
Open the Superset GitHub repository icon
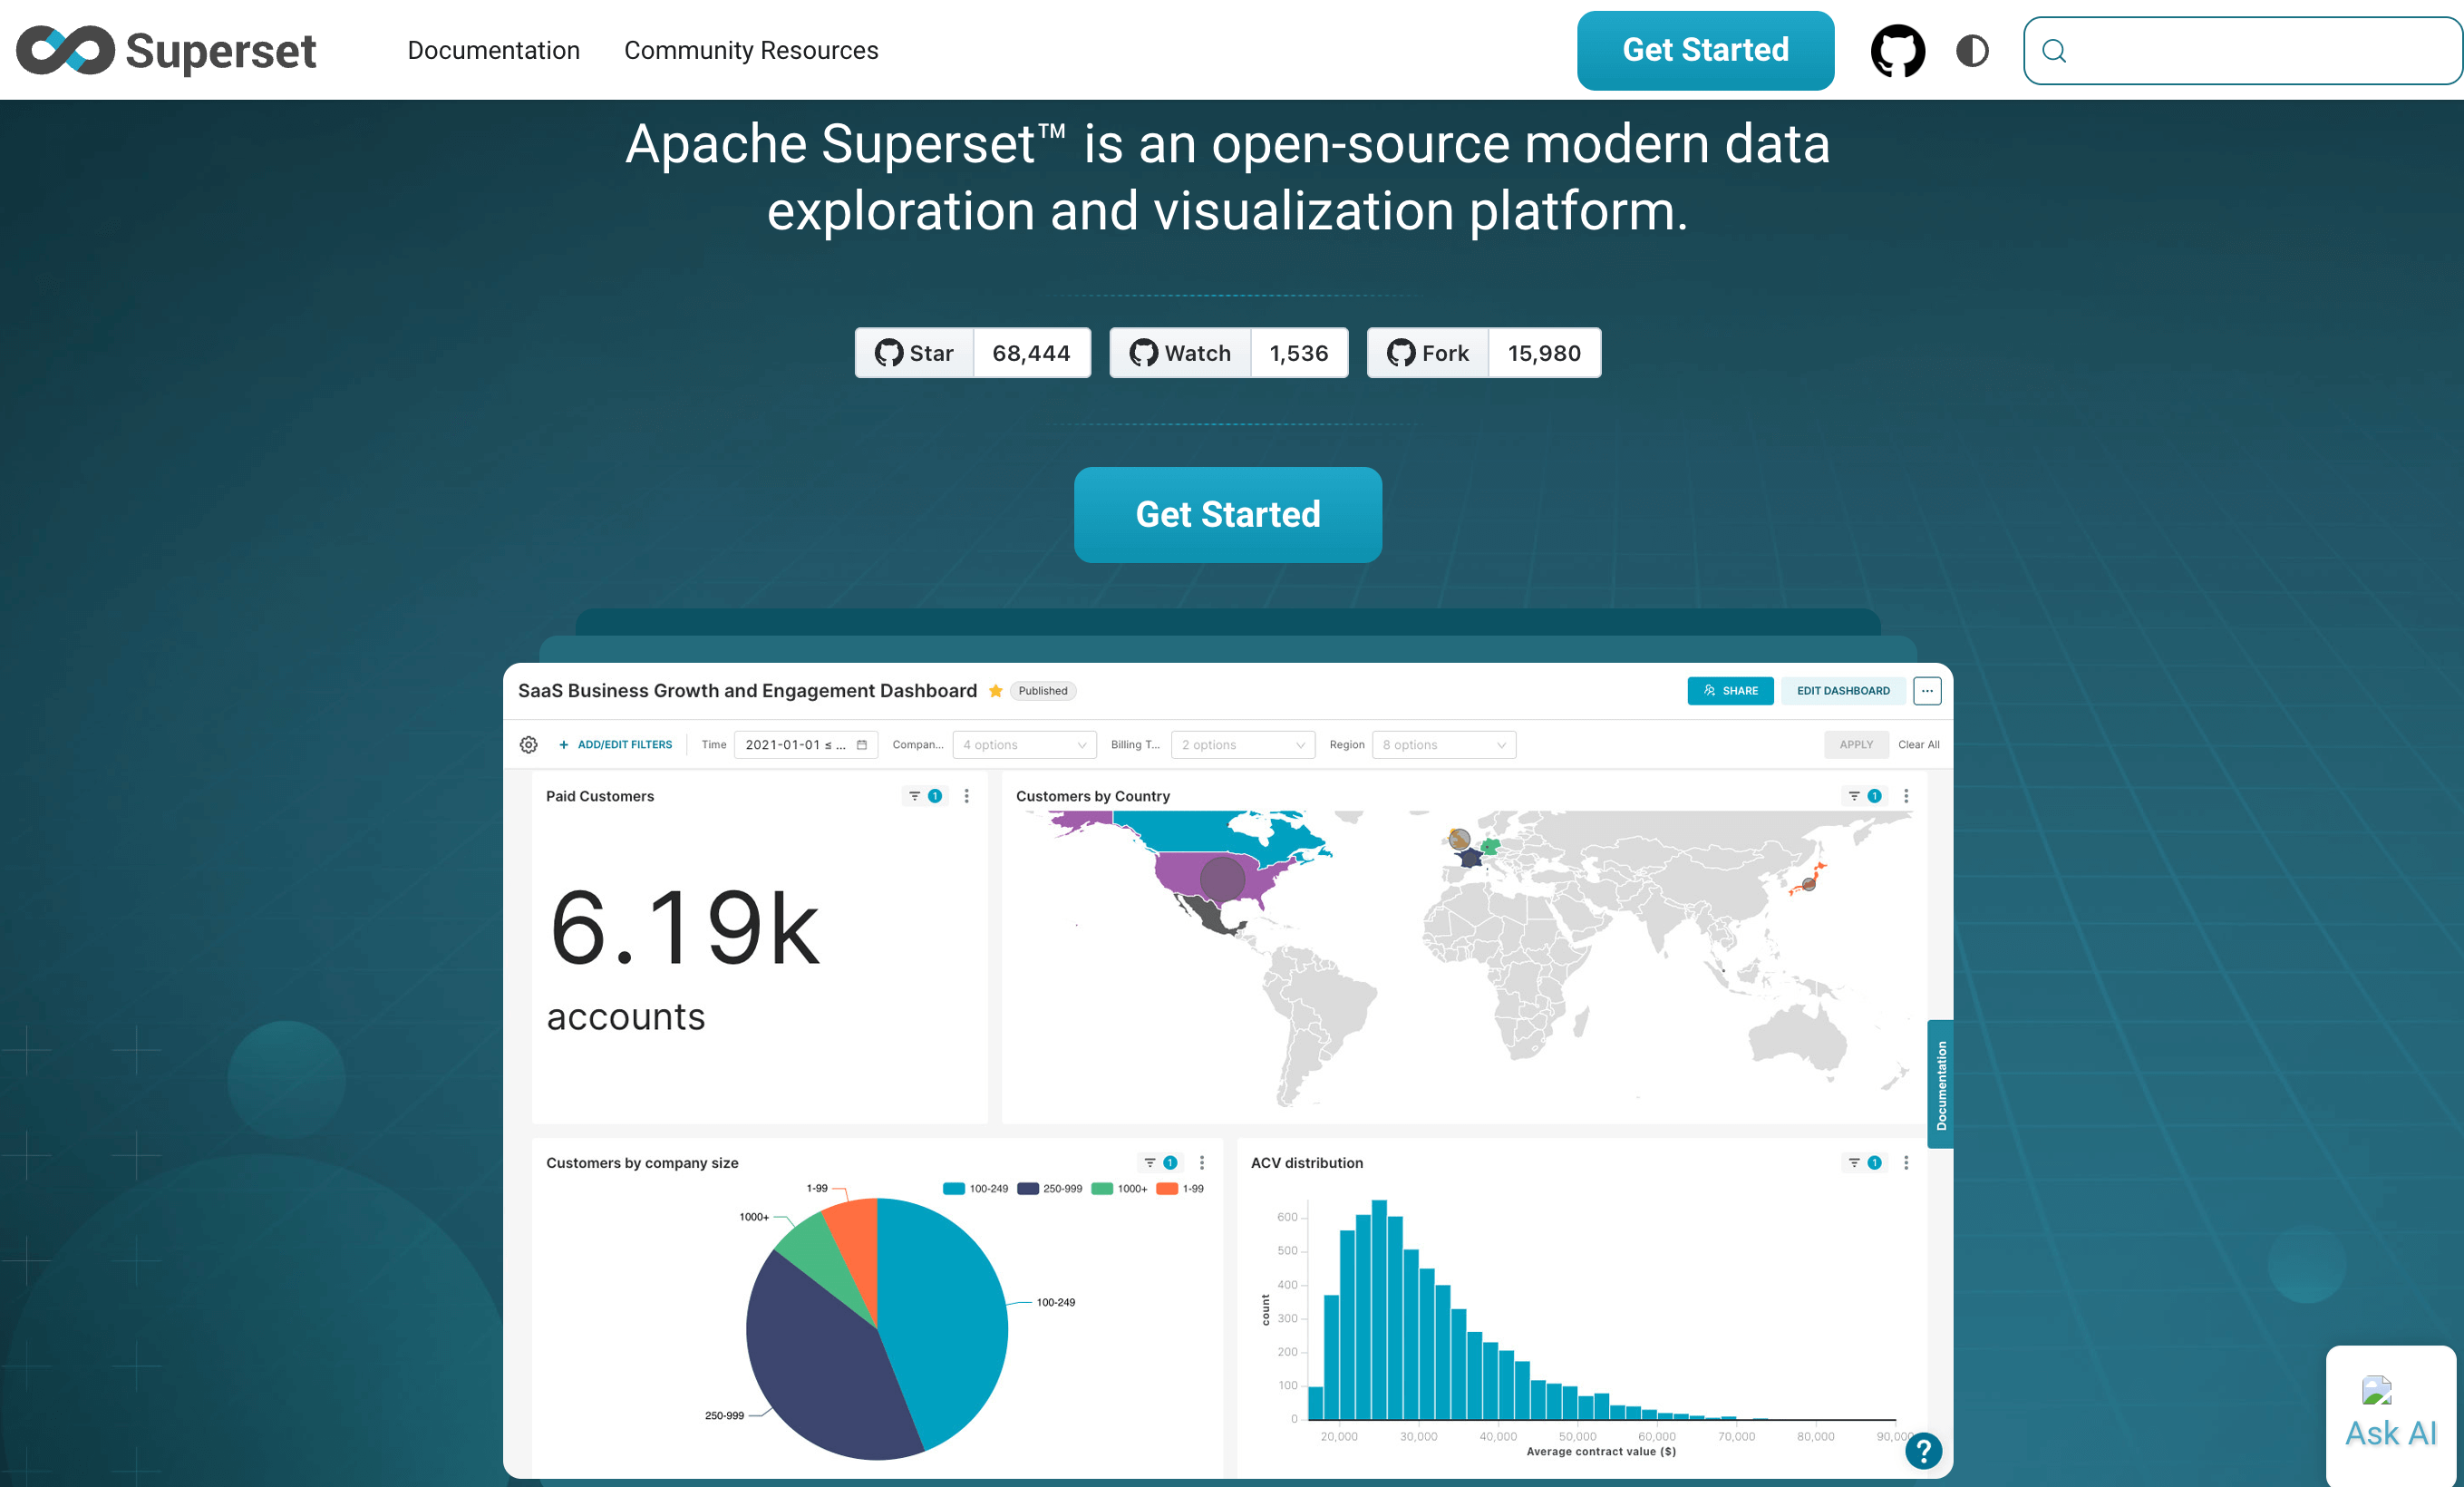(x=1897, y=50)
